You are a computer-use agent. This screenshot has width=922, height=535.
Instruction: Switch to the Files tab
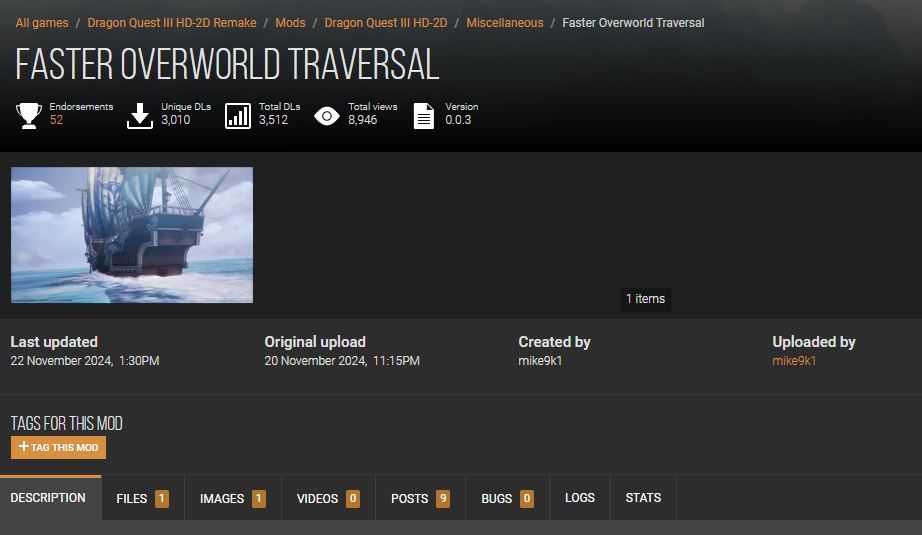coord(142,498)
